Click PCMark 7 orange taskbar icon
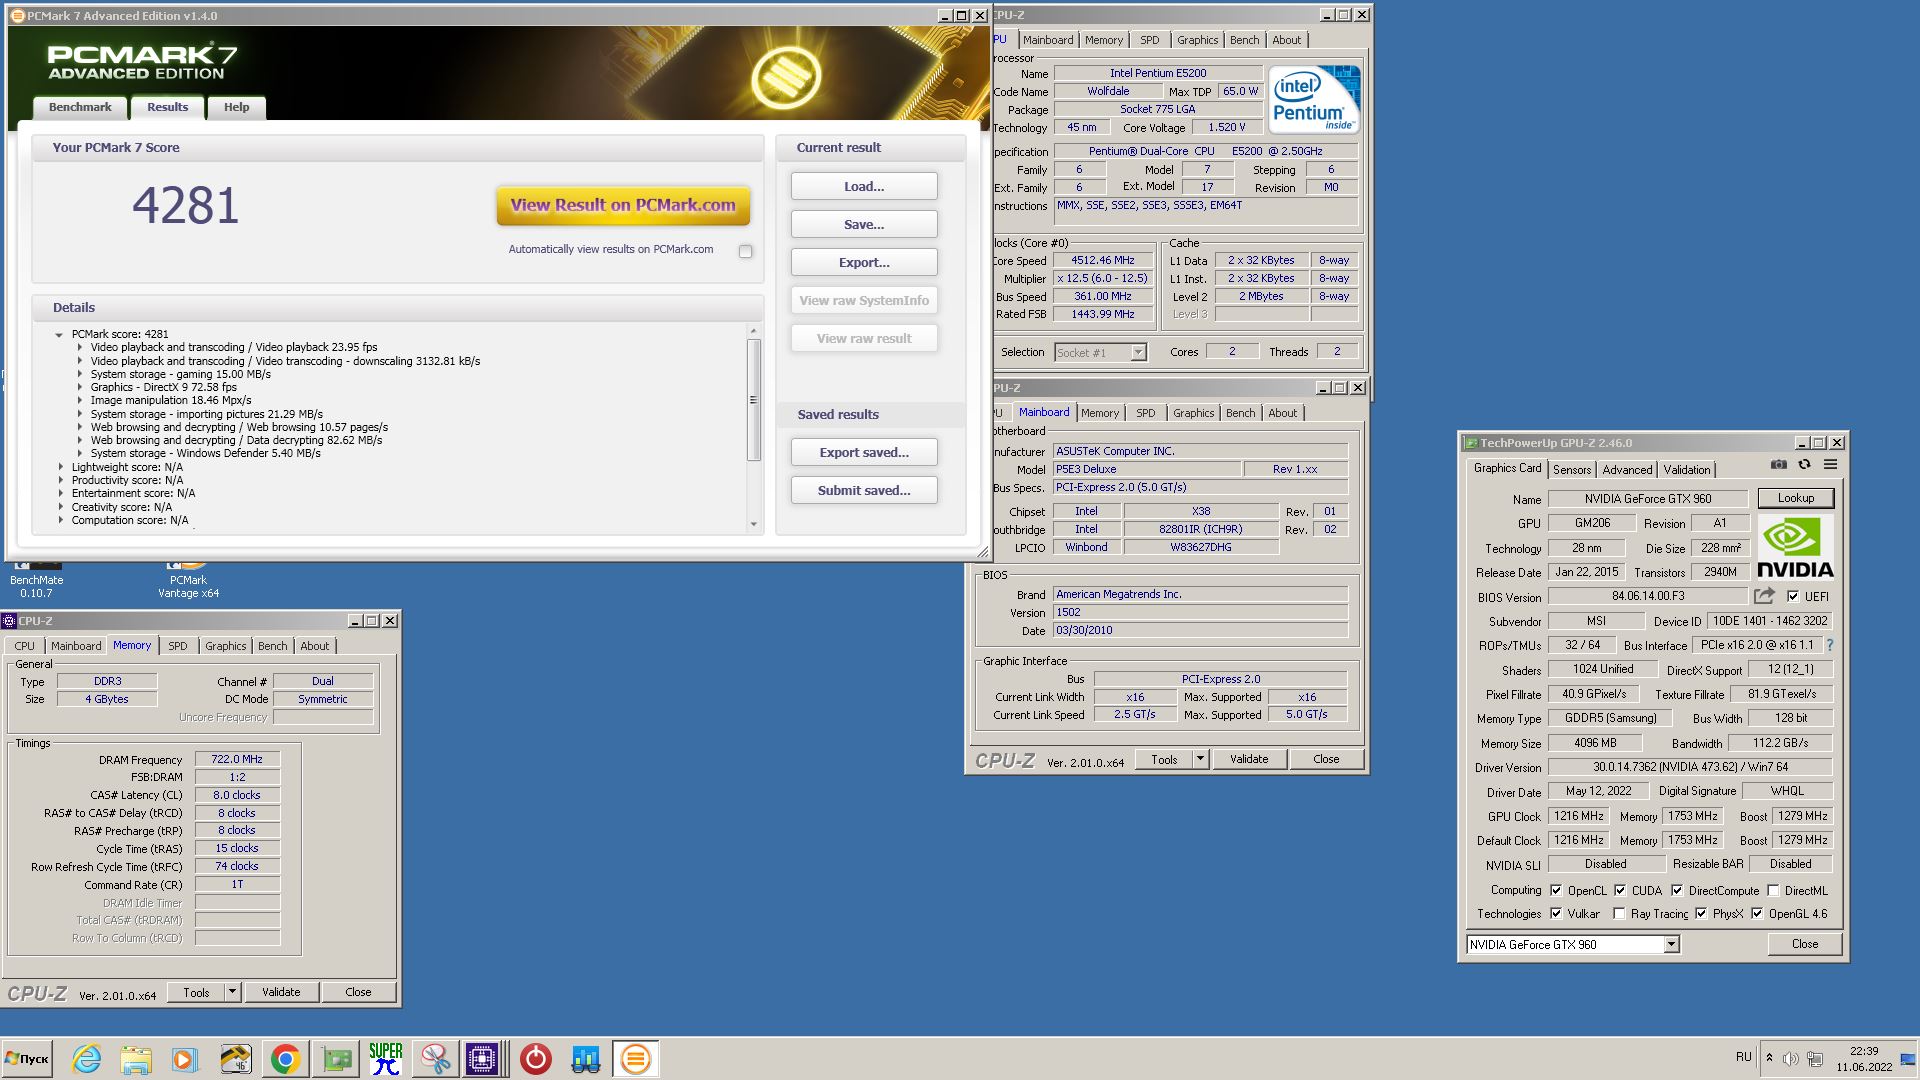 coord(636,1059)
